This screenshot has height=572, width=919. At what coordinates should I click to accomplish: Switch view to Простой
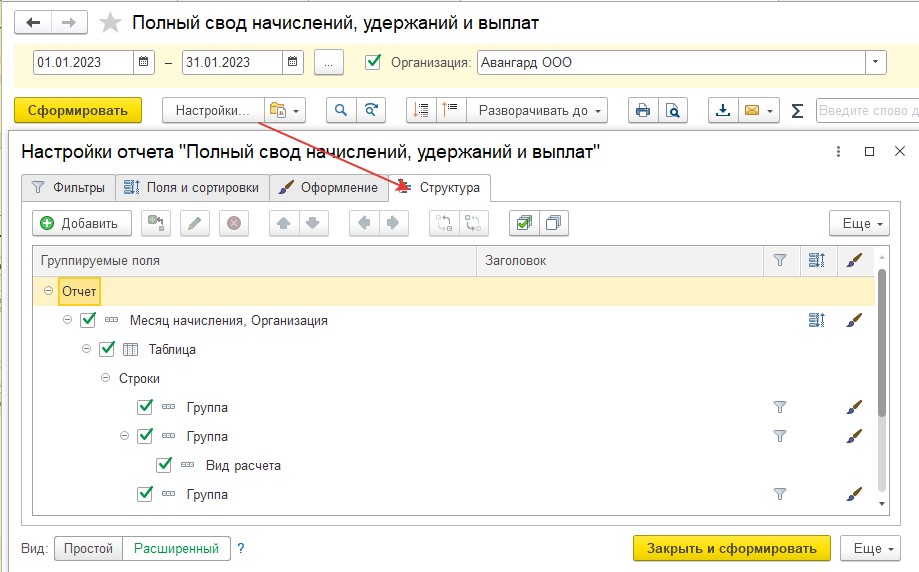pyautogui.click(x=88, y=549)
